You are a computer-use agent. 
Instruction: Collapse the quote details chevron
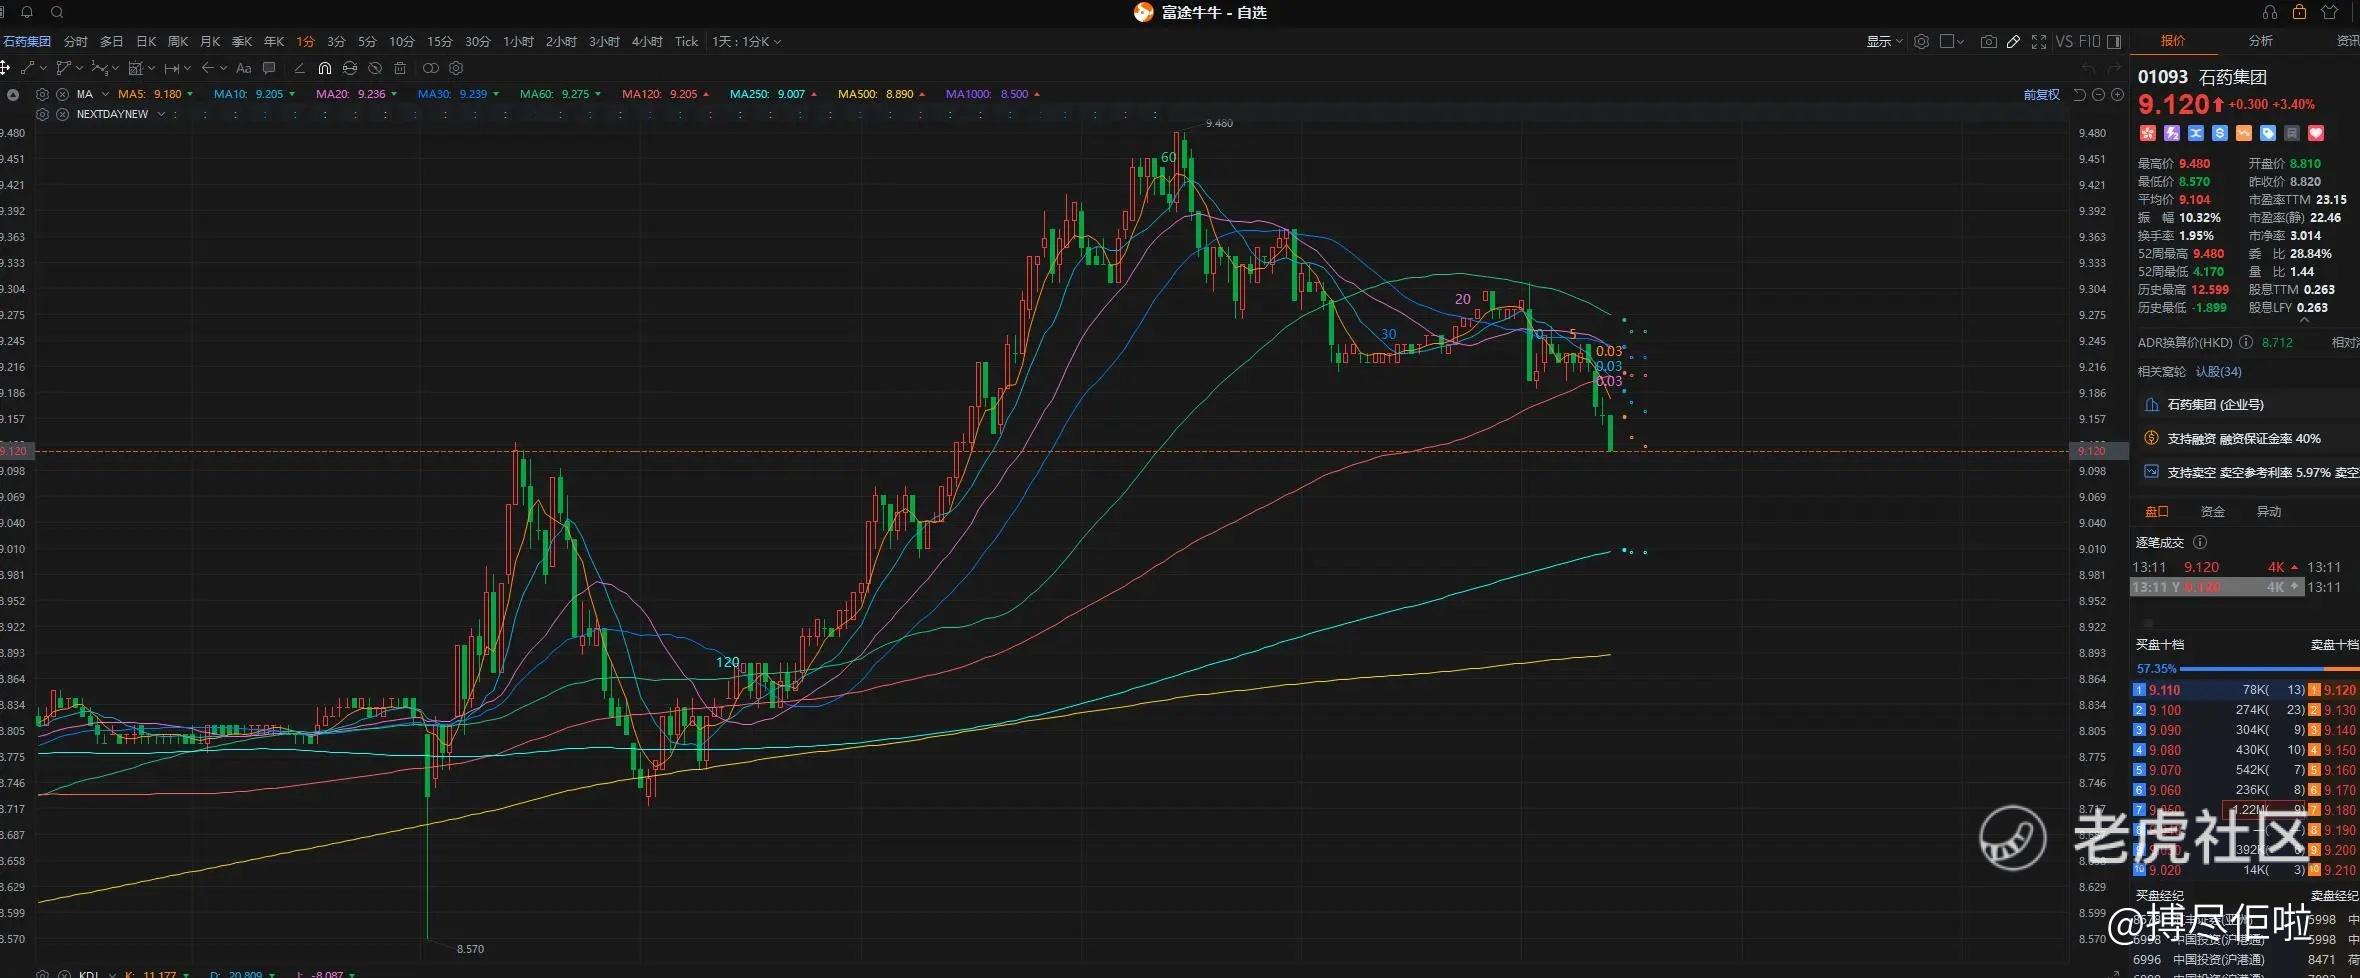2305,320
